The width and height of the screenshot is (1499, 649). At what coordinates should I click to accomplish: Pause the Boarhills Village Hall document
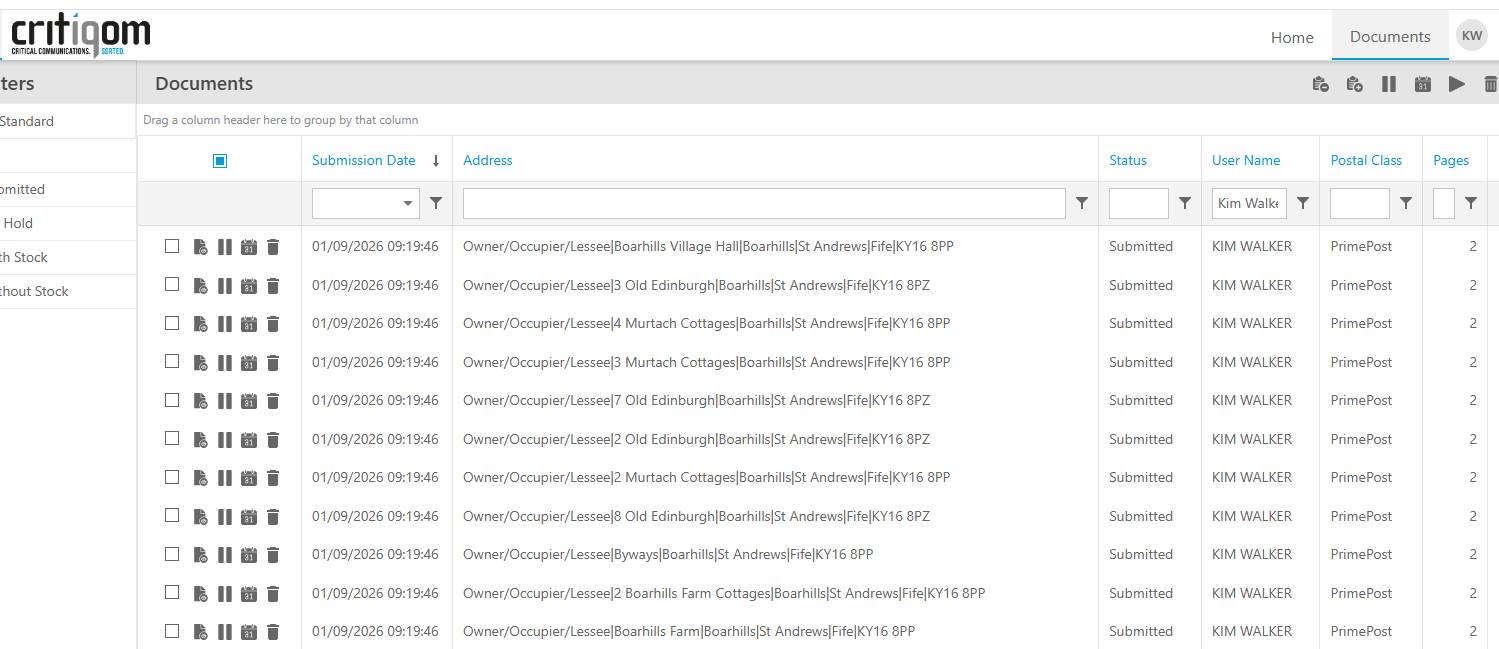coord(225,247)
